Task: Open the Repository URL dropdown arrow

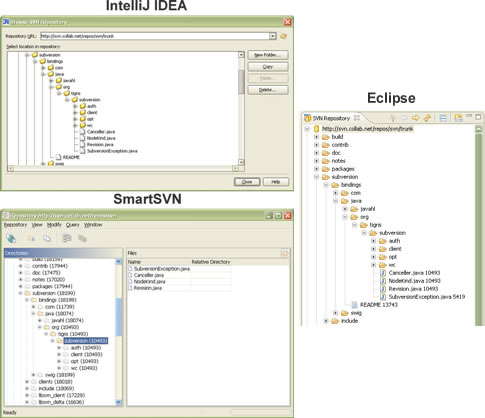Action: click(273, 36)
